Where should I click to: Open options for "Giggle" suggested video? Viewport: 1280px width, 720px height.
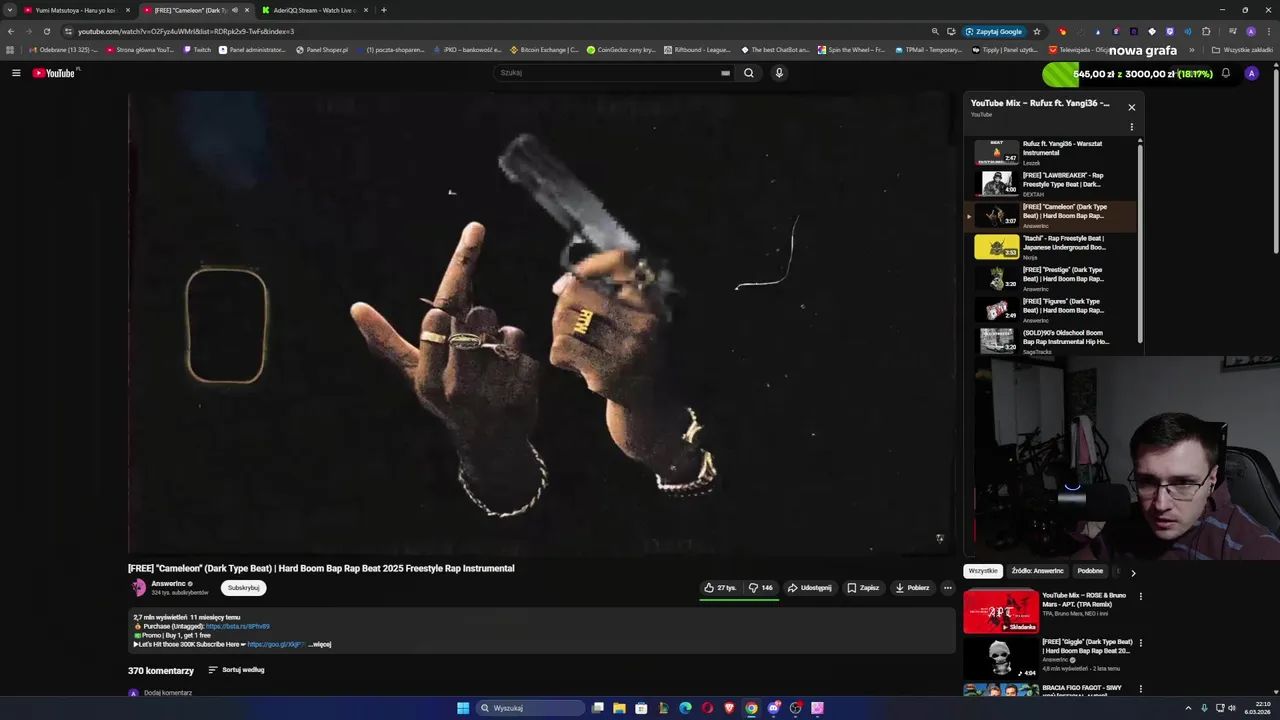tap(1140, 643)
